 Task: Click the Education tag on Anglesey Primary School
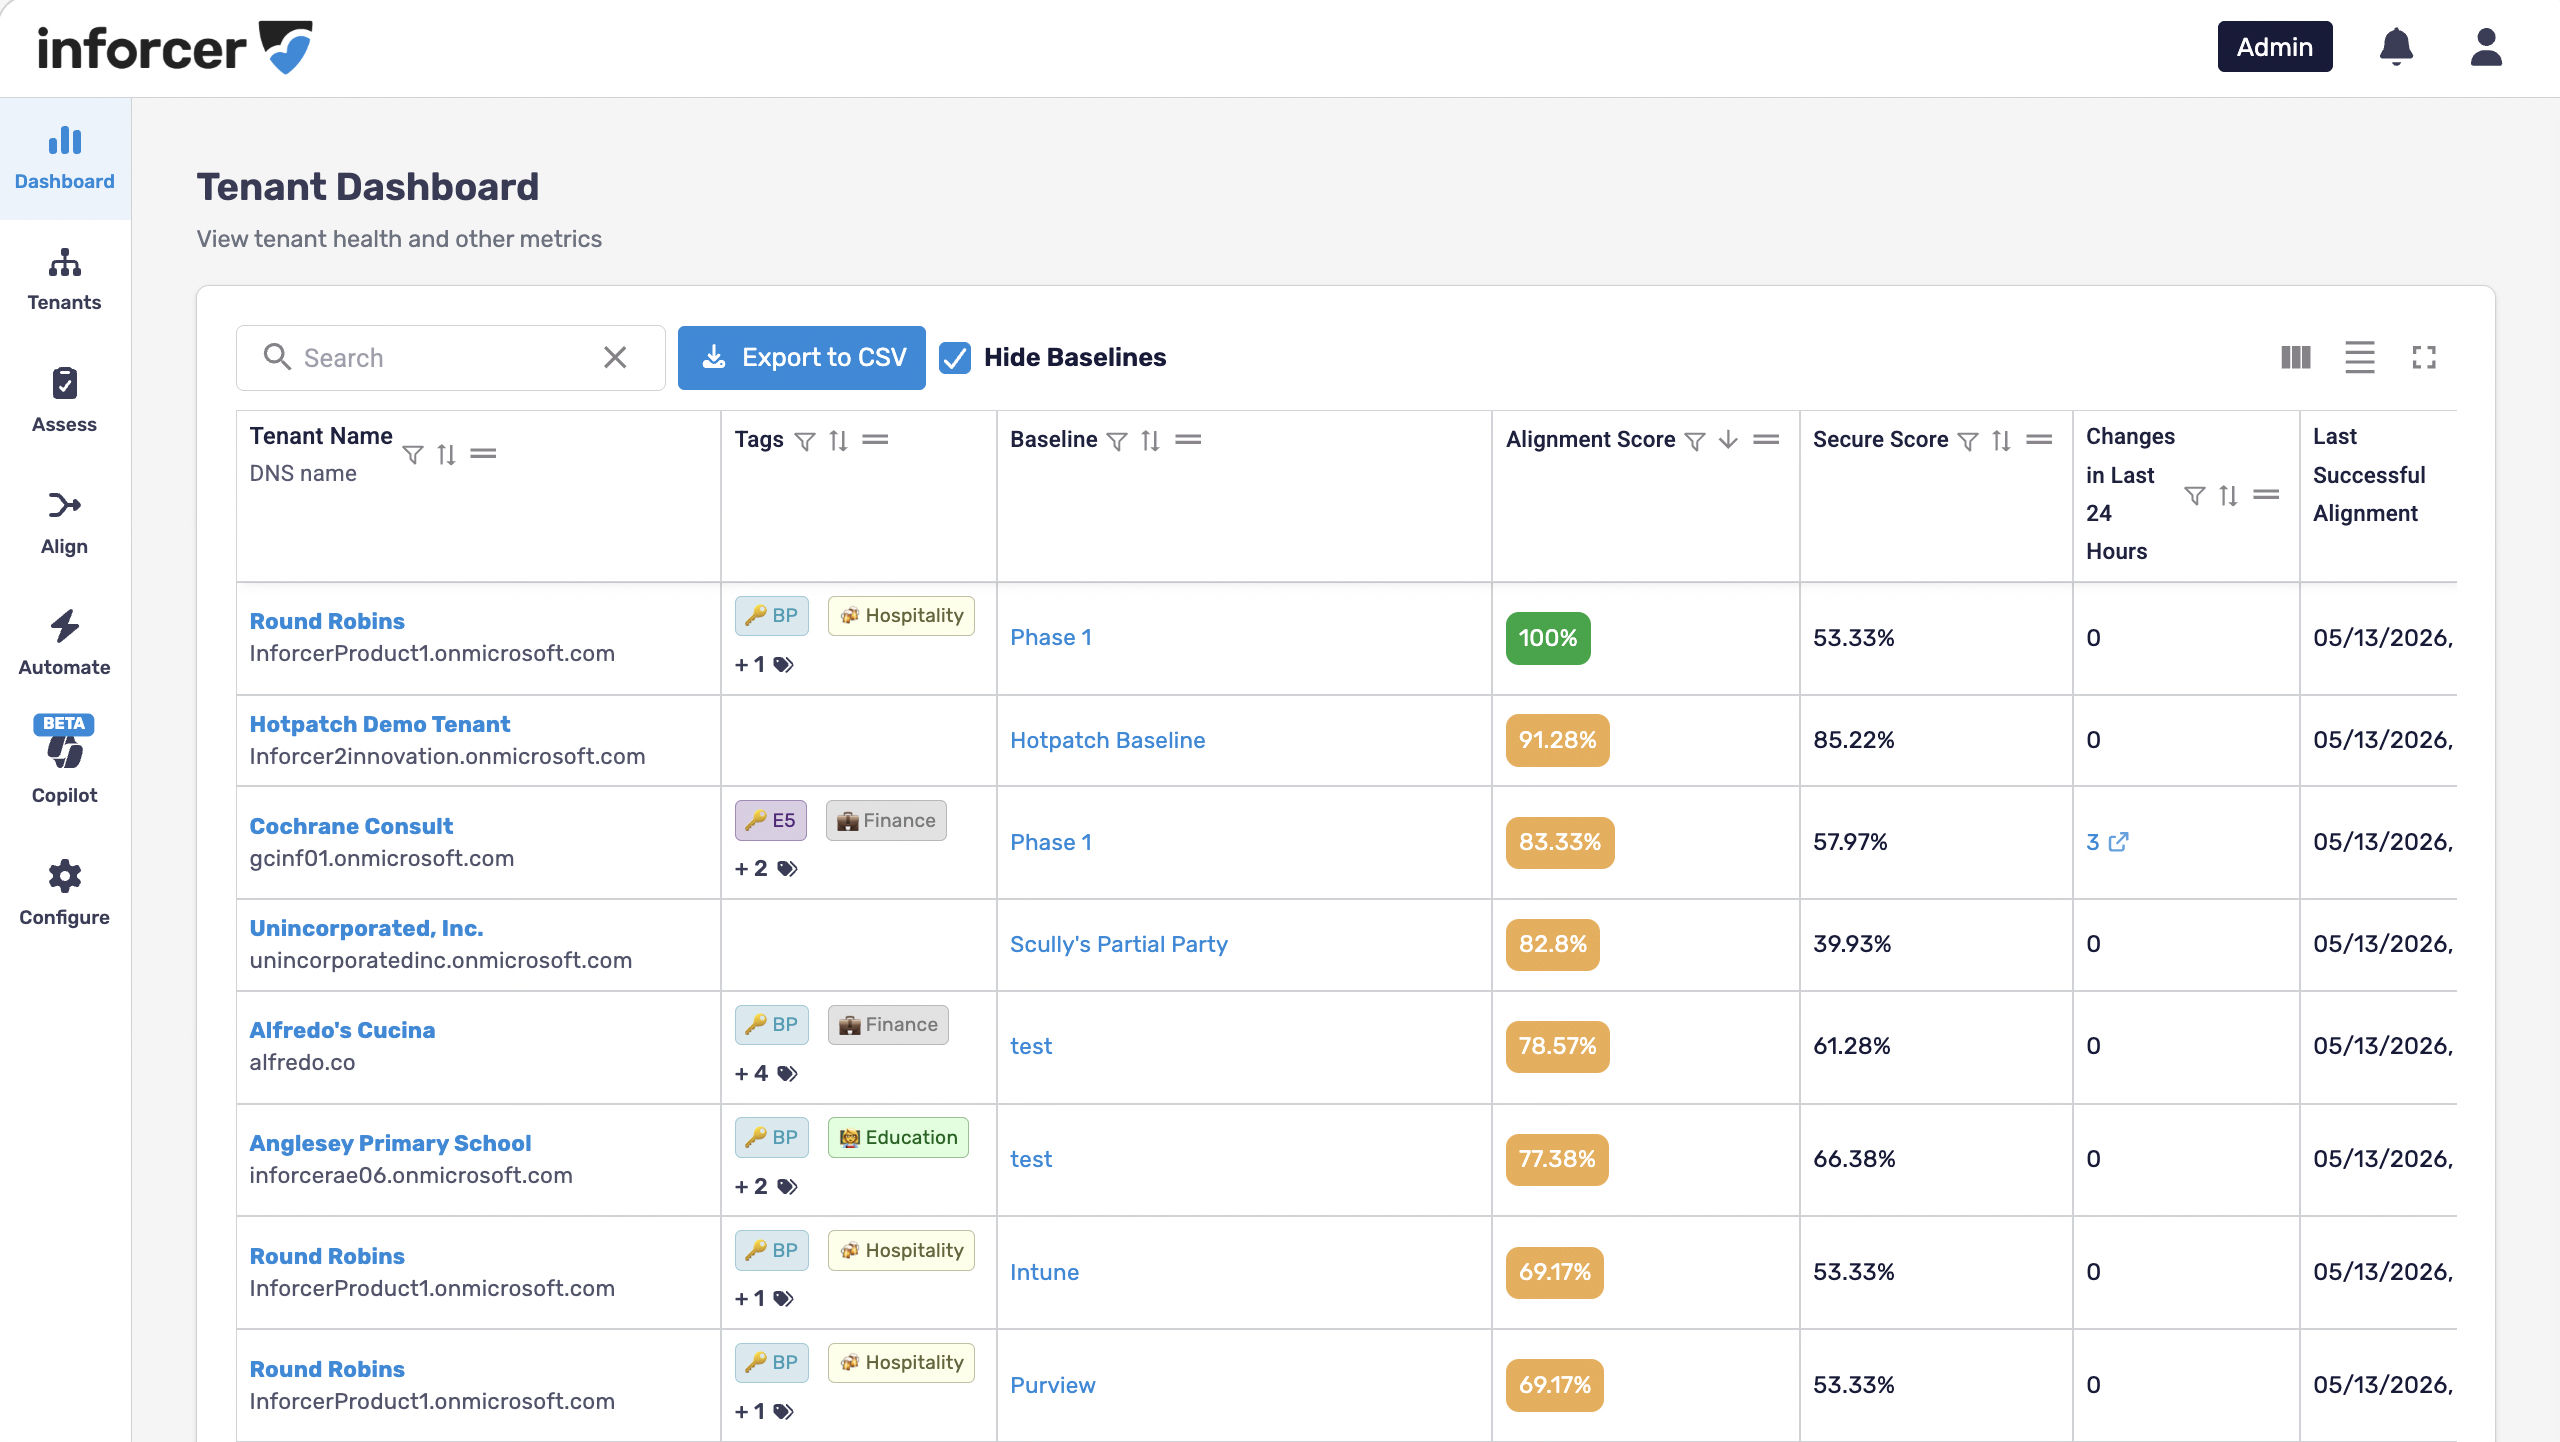coord(898,1137)
